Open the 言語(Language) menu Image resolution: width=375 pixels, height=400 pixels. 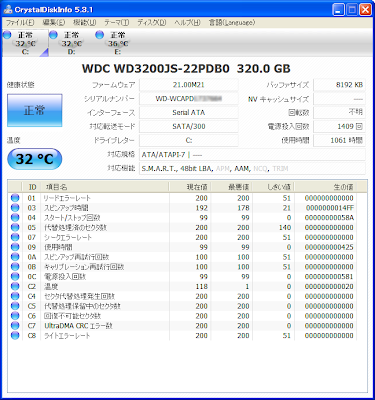[232, 23]
